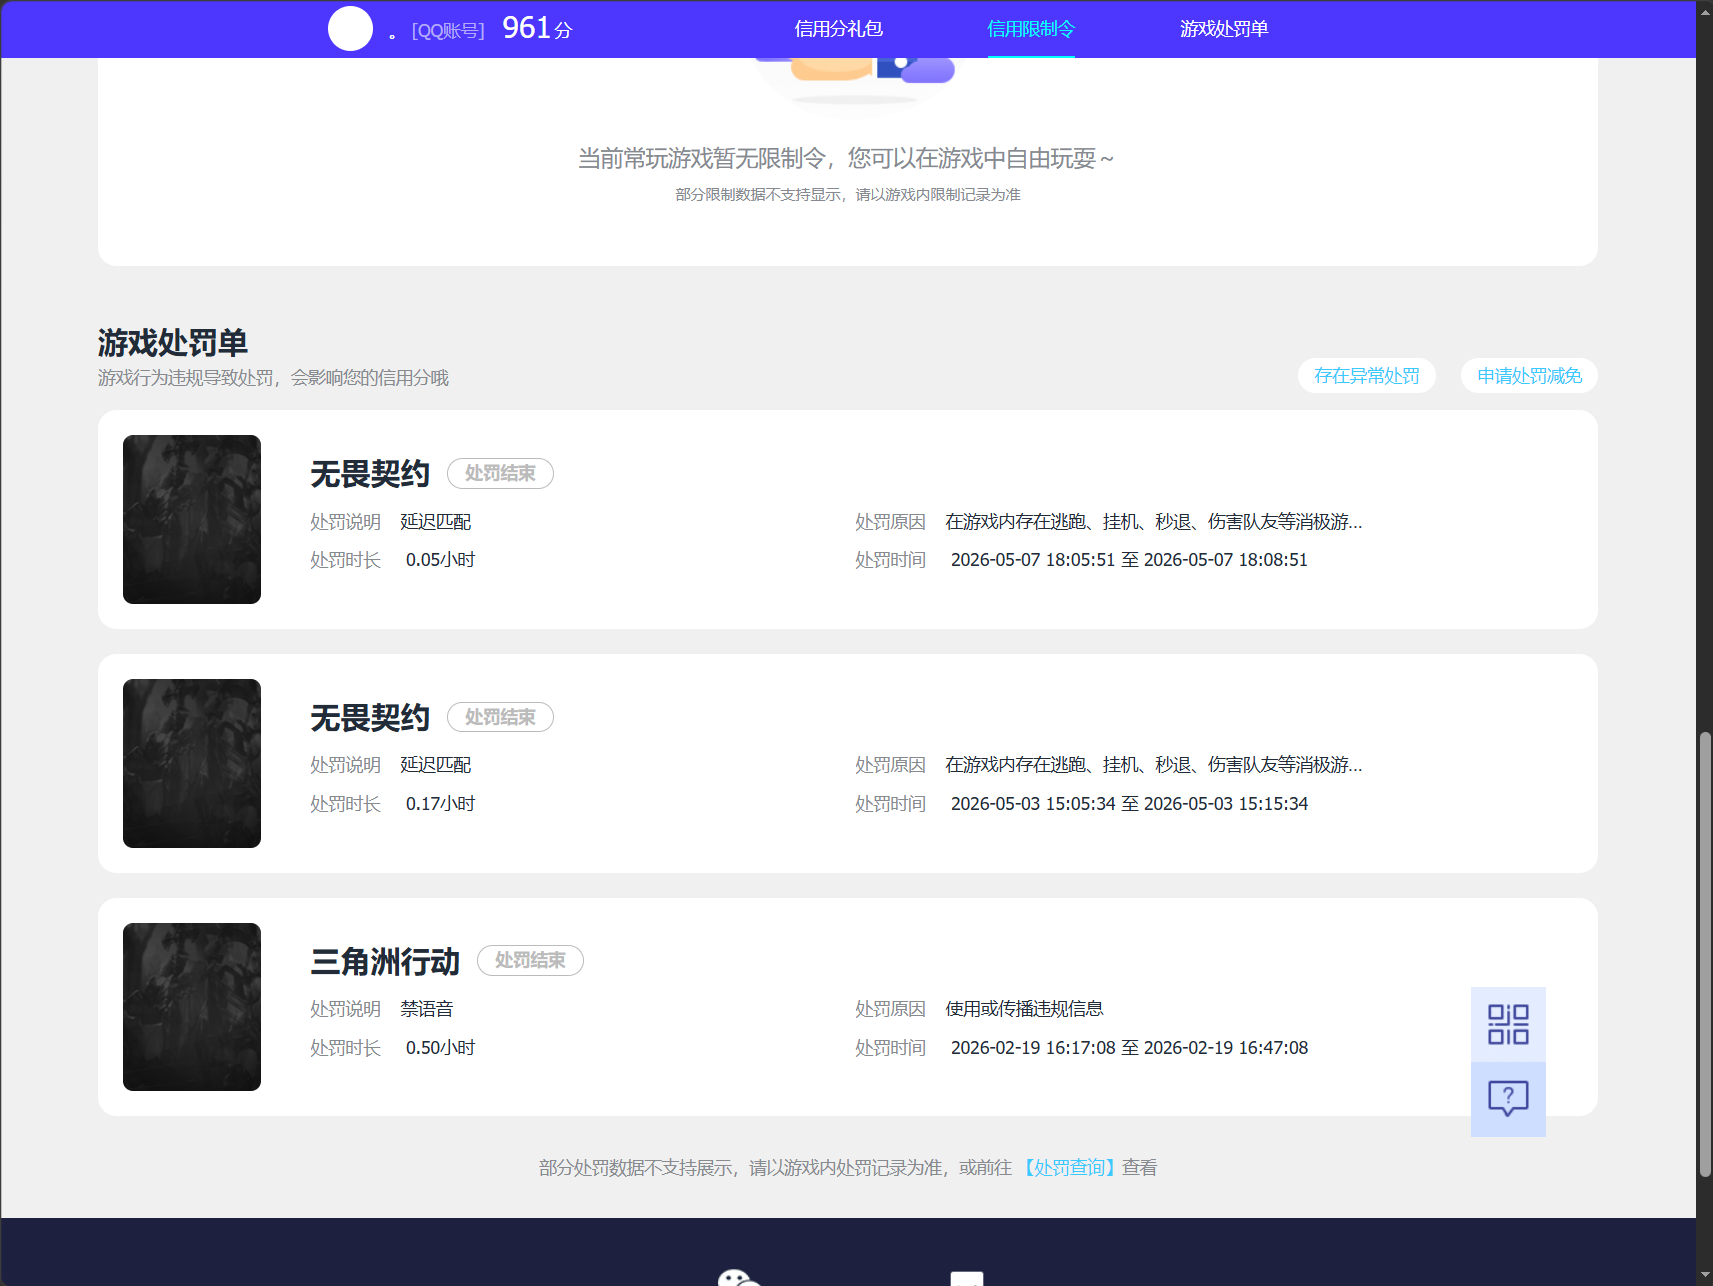Image resolution: width=1713 pixels, height=1286 pixels.
Task: Open the 信用分礼包 tab
Action: [x=838, y=29]
